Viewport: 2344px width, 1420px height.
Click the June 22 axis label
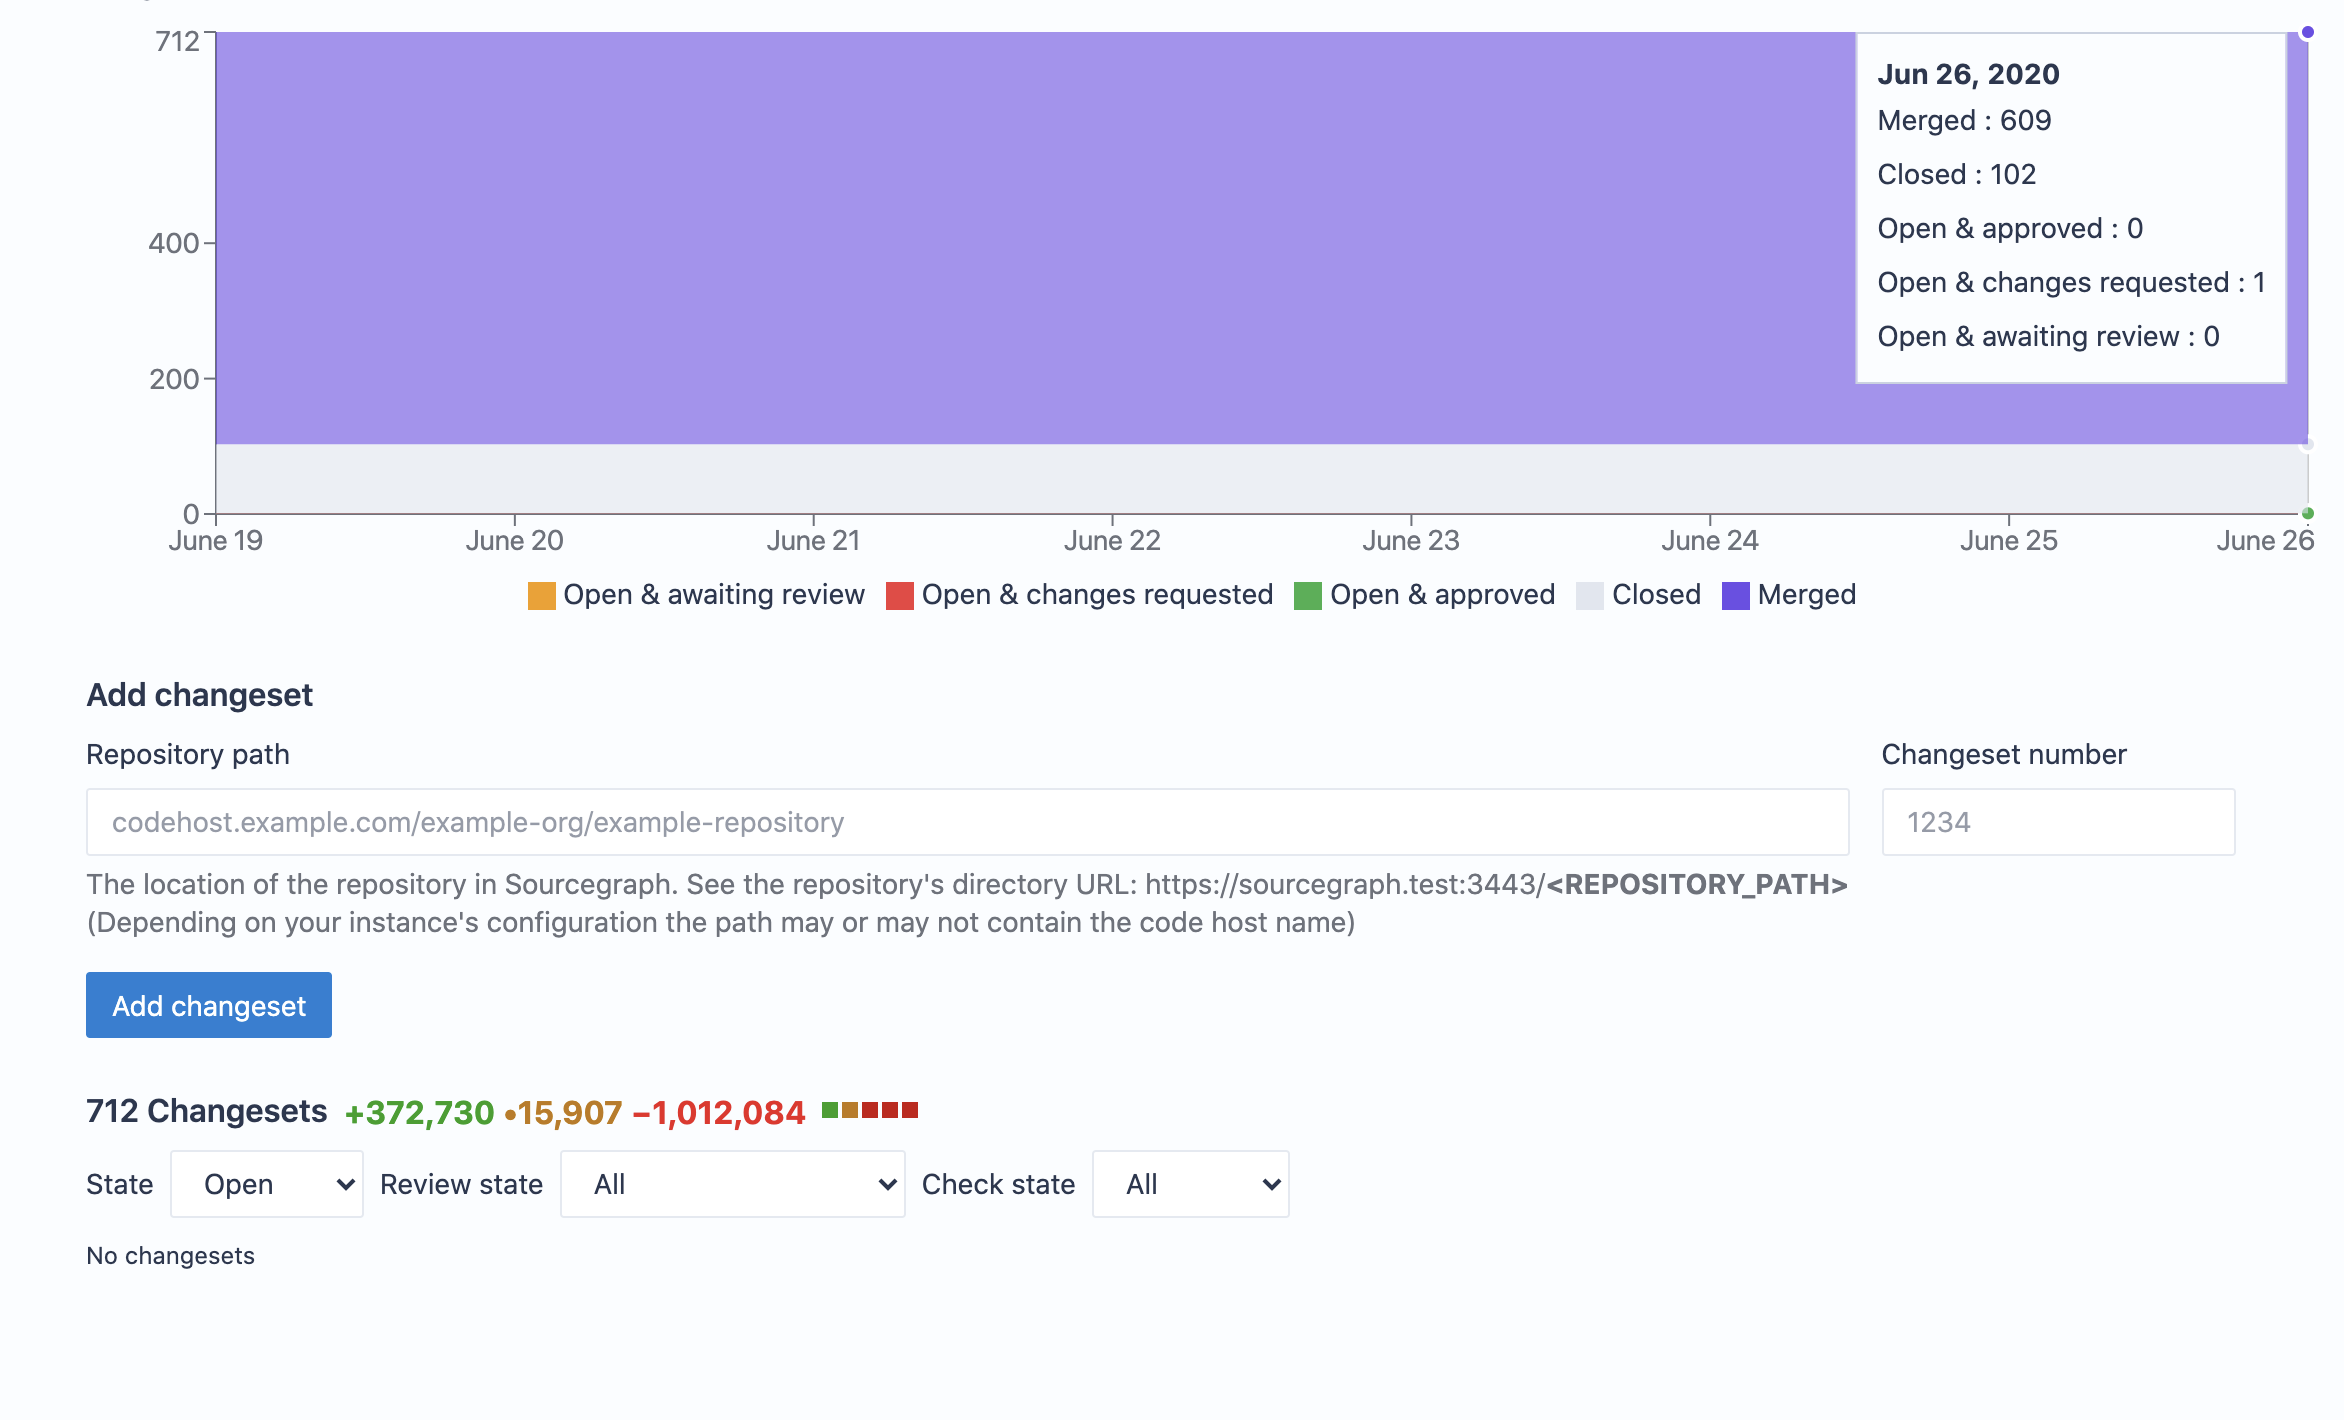[1112, 541]
